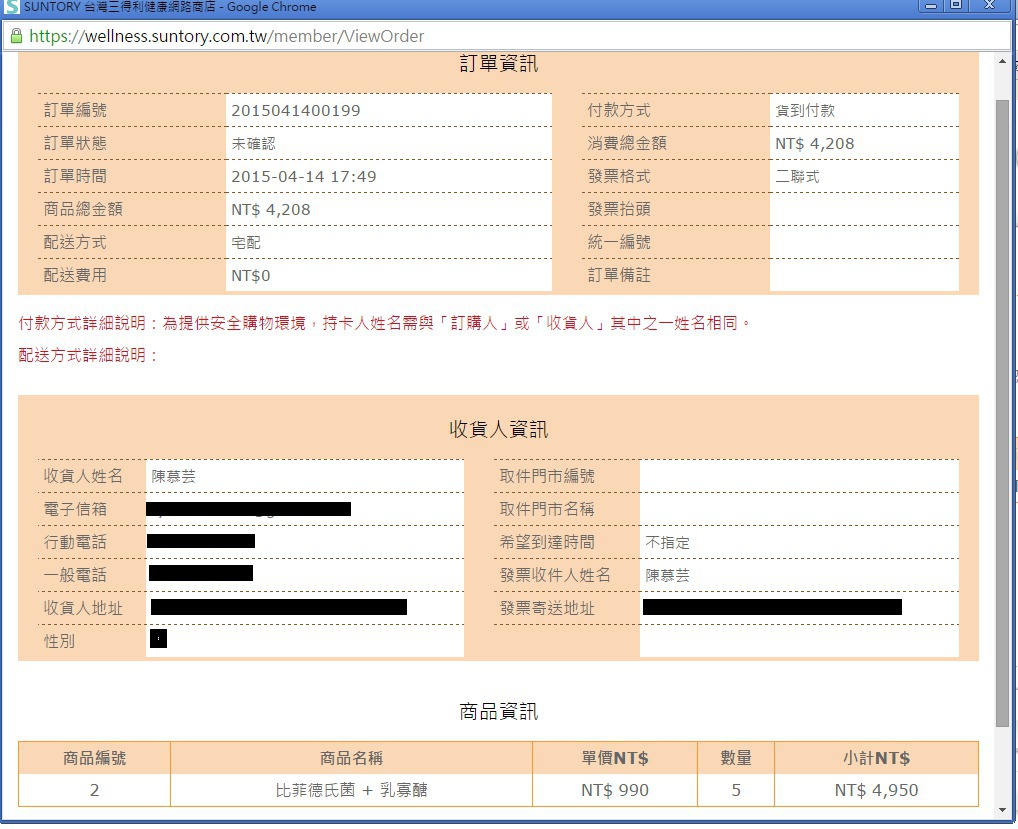Click the 行動電話 label

click(x=75, y=543)
